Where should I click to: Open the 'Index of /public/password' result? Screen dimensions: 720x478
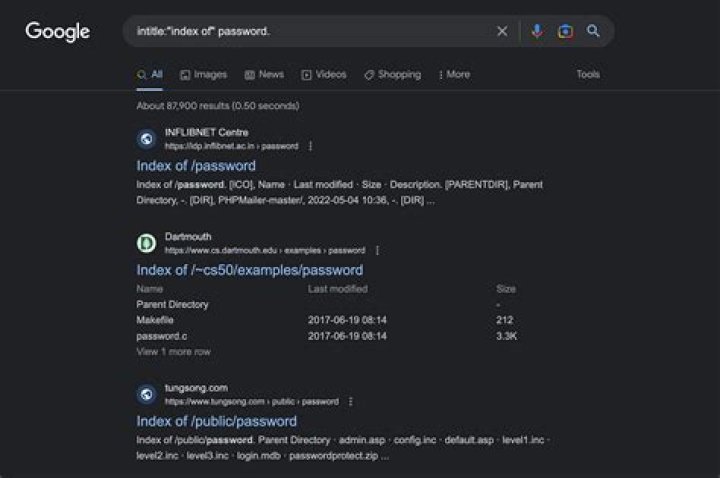[x=217, y=421]
